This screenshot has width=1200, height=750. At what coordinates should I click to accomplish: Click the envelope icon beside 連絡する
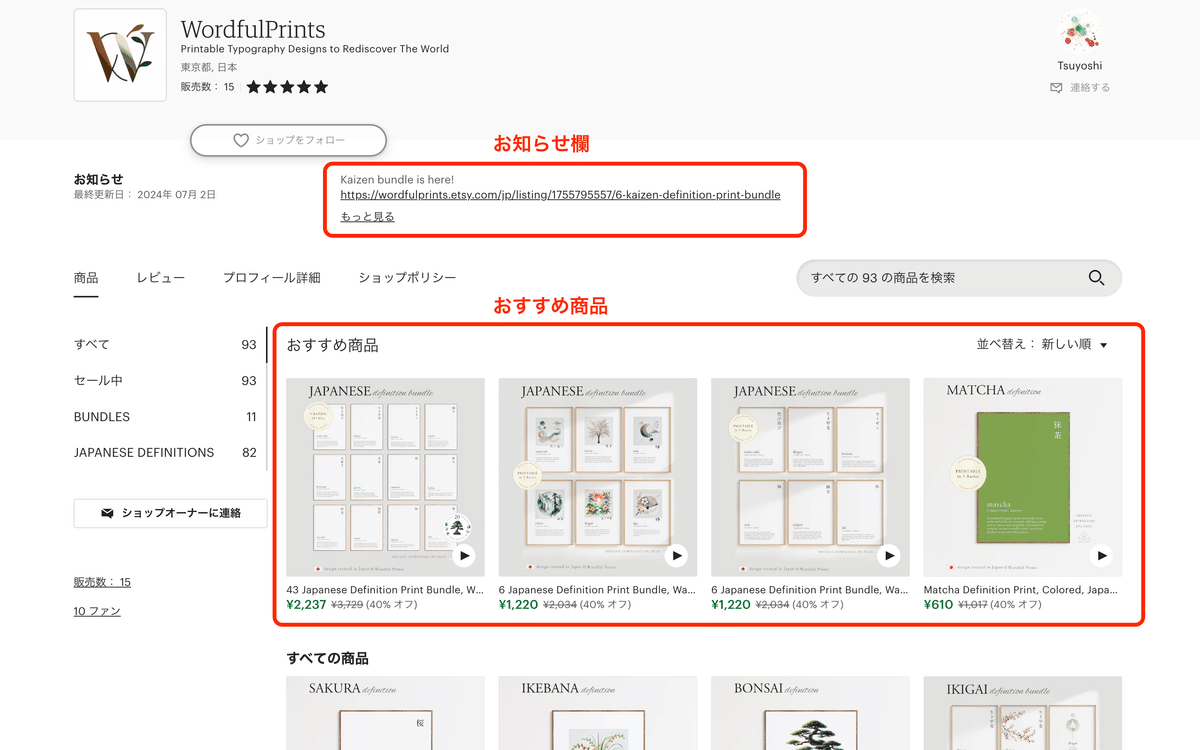point(1055,87)
